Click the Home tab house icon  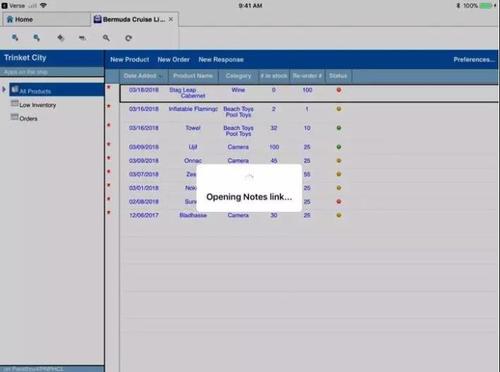click(x=10, y=19)
